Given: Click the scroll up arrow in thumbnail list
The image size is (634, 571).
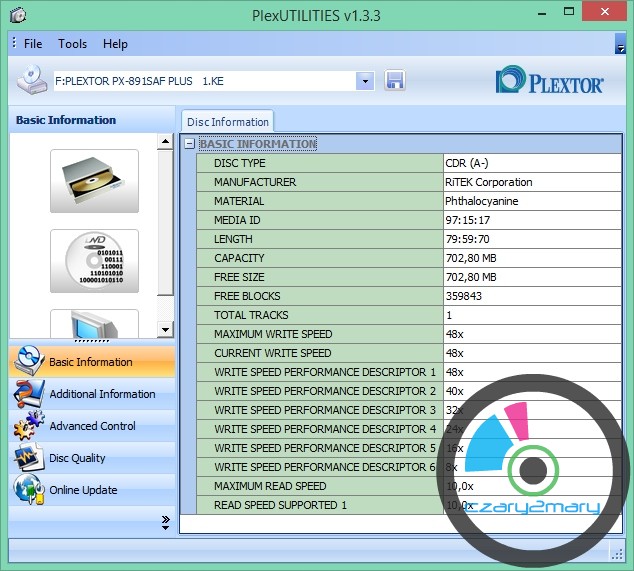Looking at the screenshot, I should pos(165,141).
